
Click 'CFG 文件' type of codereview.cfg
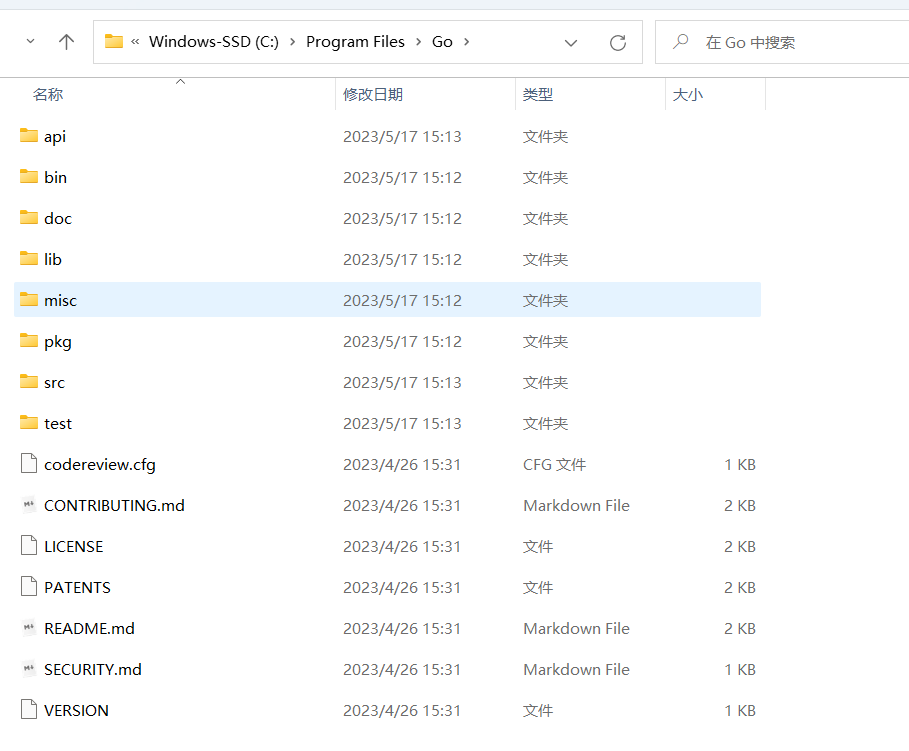point(554,465)
